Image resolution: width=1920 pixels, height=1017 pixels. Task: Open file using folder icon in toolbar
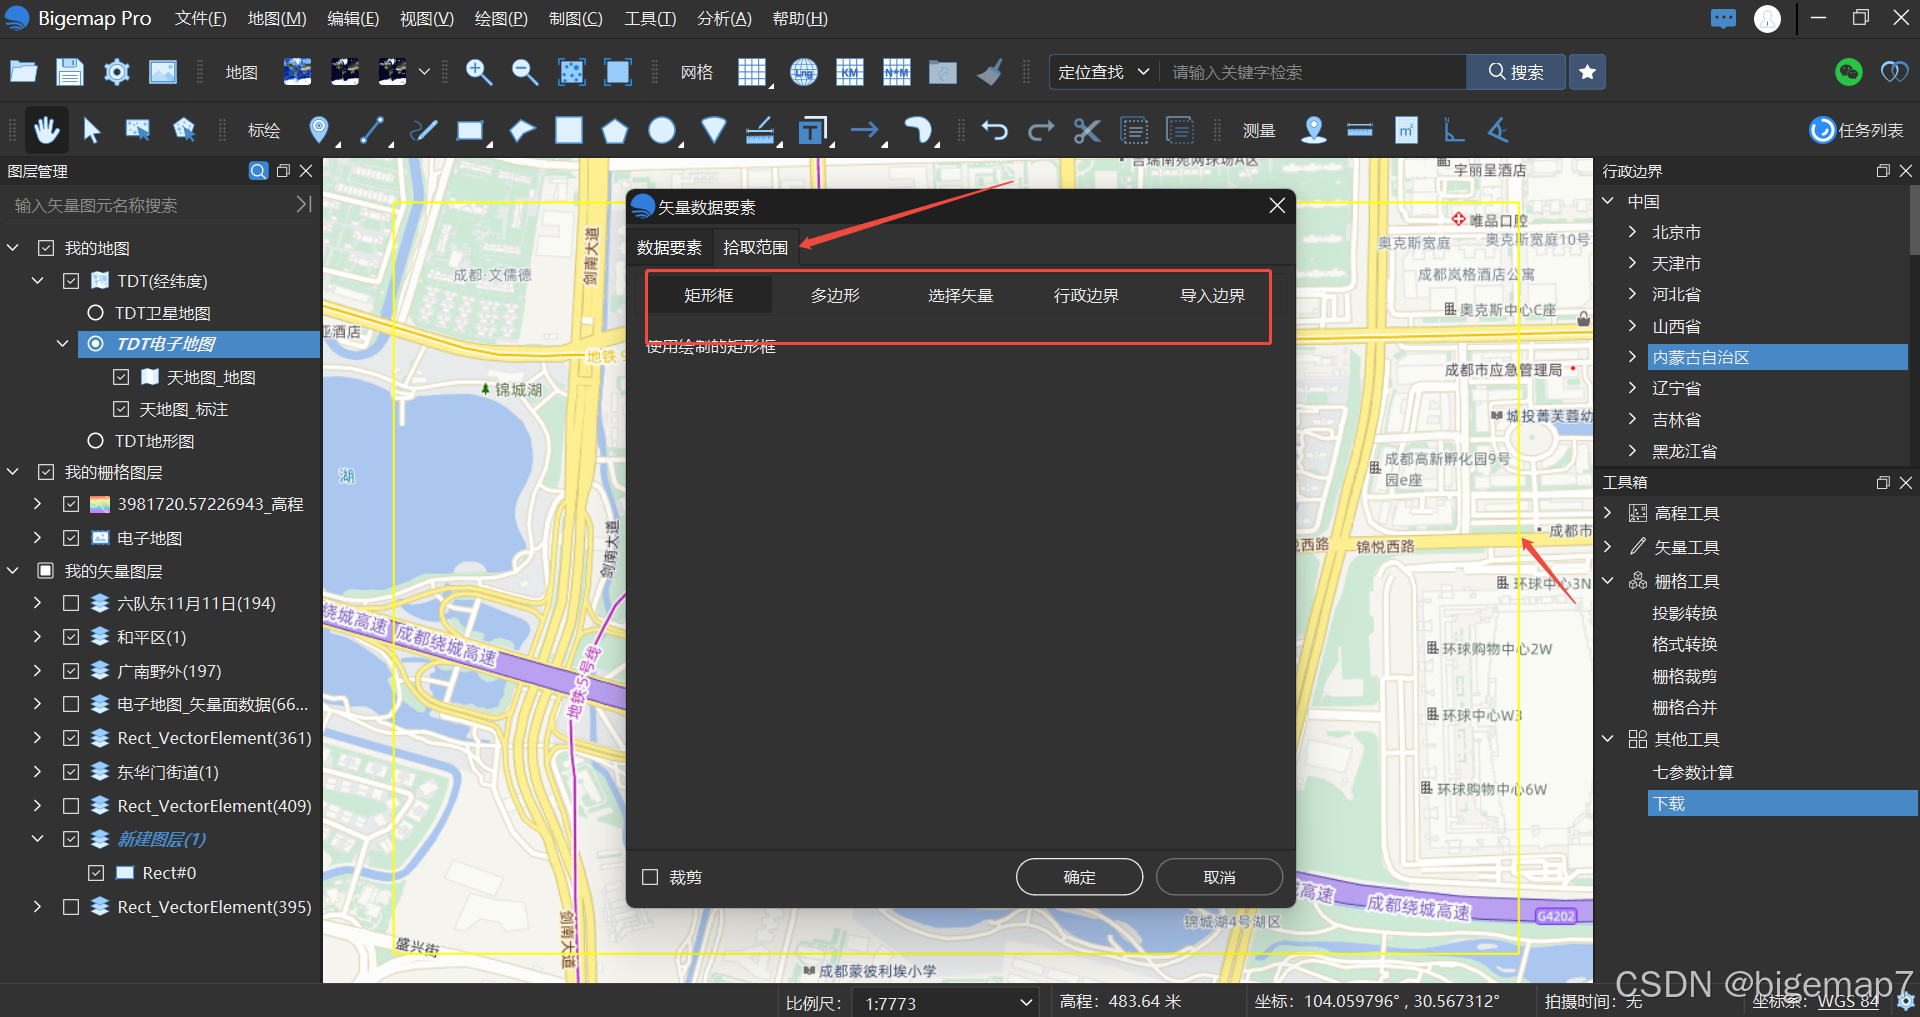click(x=24, y=72)
